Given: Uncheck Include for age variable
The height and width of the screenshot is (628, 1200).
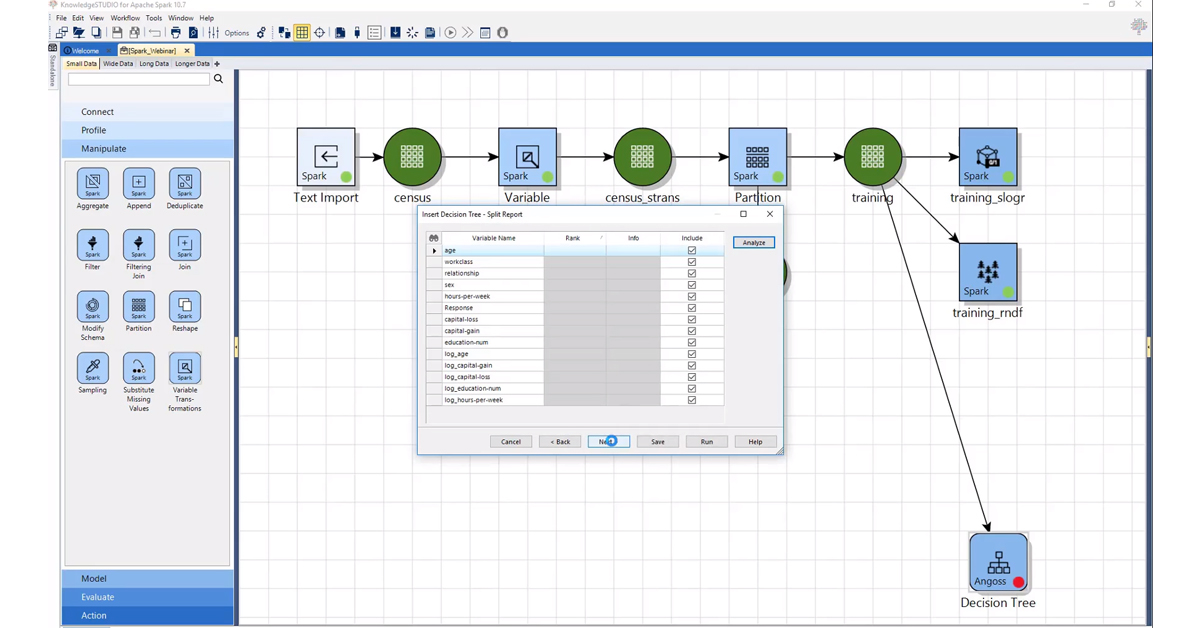Looking at the screenshot, I should click(x=692, y=250).
